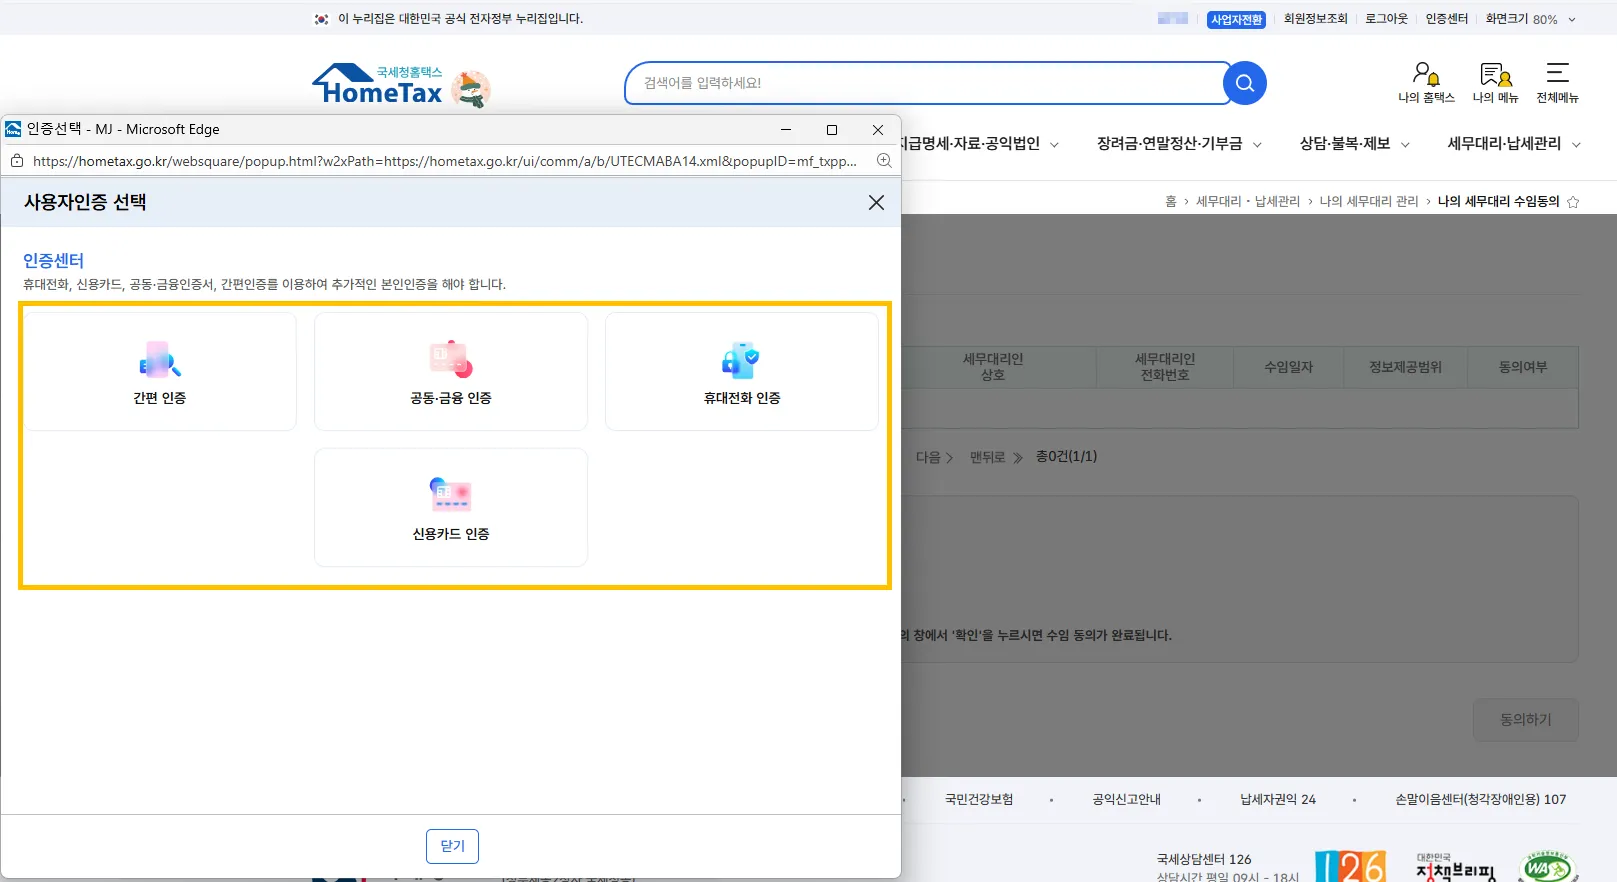The height and width of the screenshot is (882, 1617).
Task: Expand the 화면크기 80% dropdown
Action: click(1530, 19)
